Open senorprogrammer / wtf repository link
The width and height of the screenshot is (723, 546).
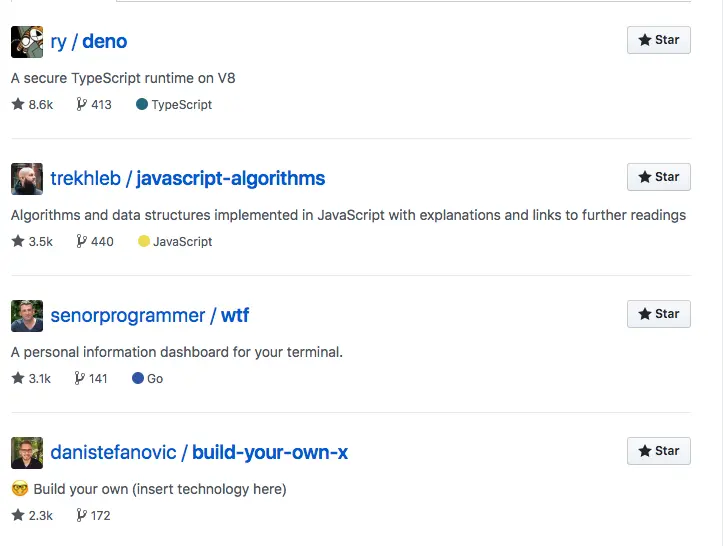coord(150,316)
